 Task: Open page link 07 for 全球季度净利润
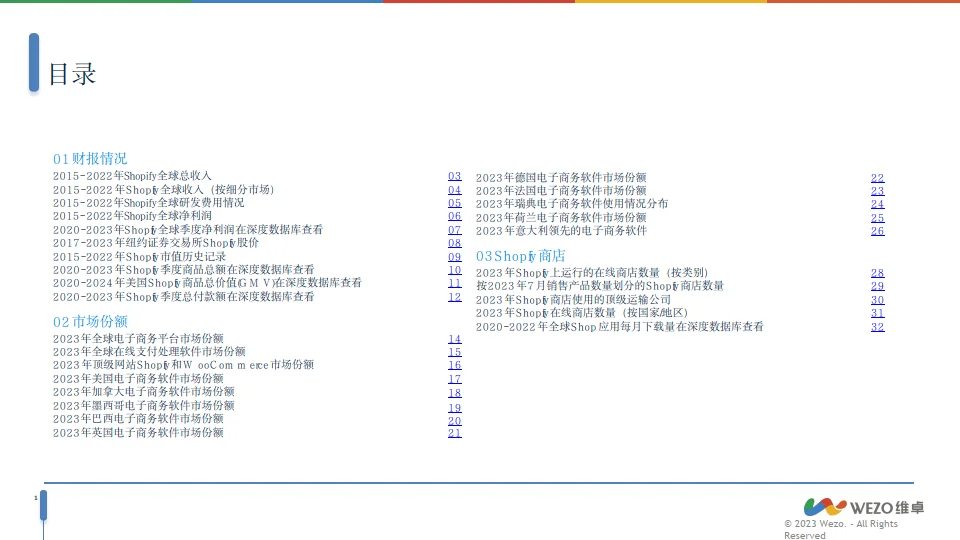pos(454,230)
